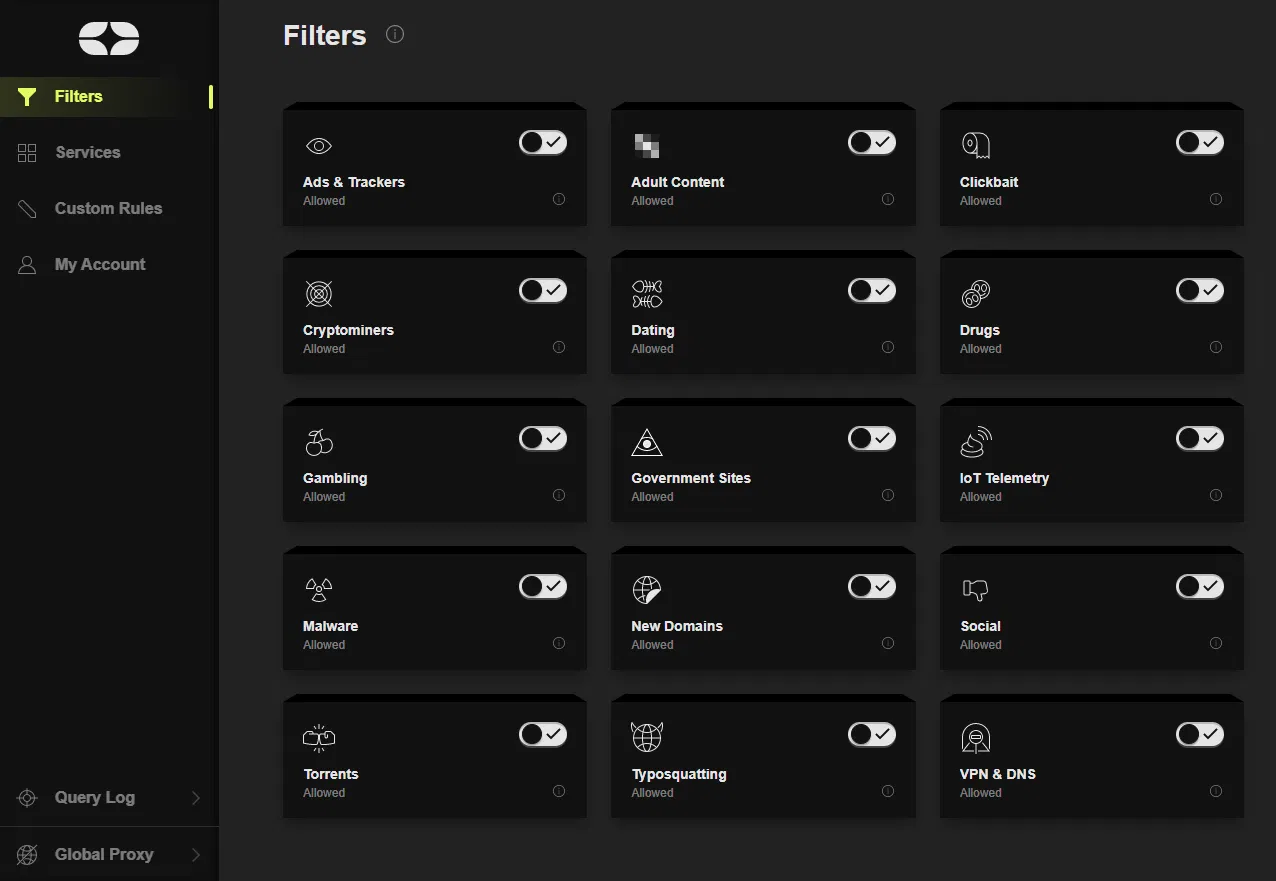Screen dimensions: 1276x881
Task: Click the Social thumbs-down icon
Action: tap(975, 590)
